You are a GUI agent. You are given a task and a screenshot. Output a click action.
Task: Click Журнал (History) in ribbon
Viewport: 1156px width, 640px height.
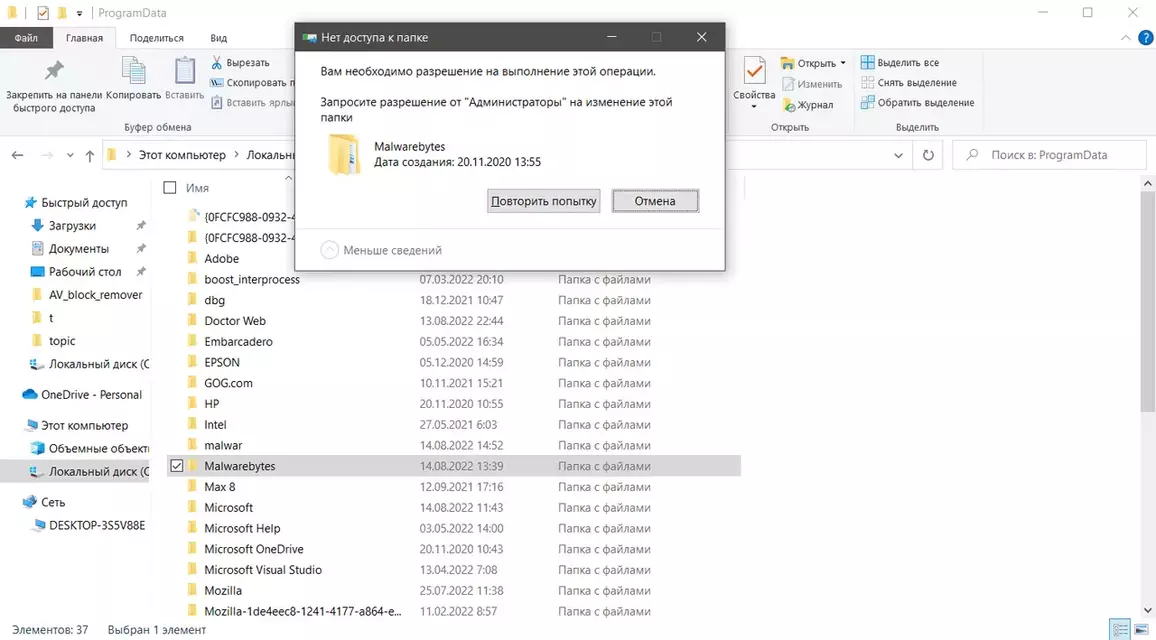(807, 105)
